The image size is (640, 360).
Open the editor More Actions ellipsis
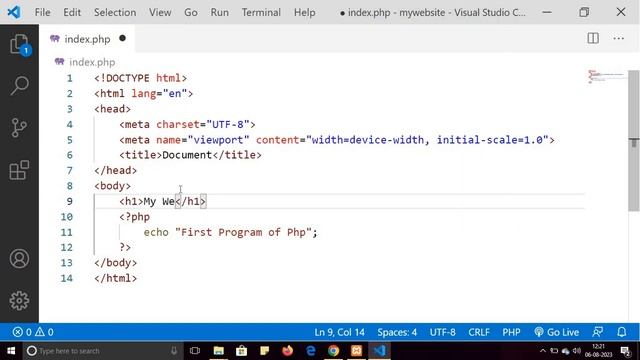tap(618, 38)
